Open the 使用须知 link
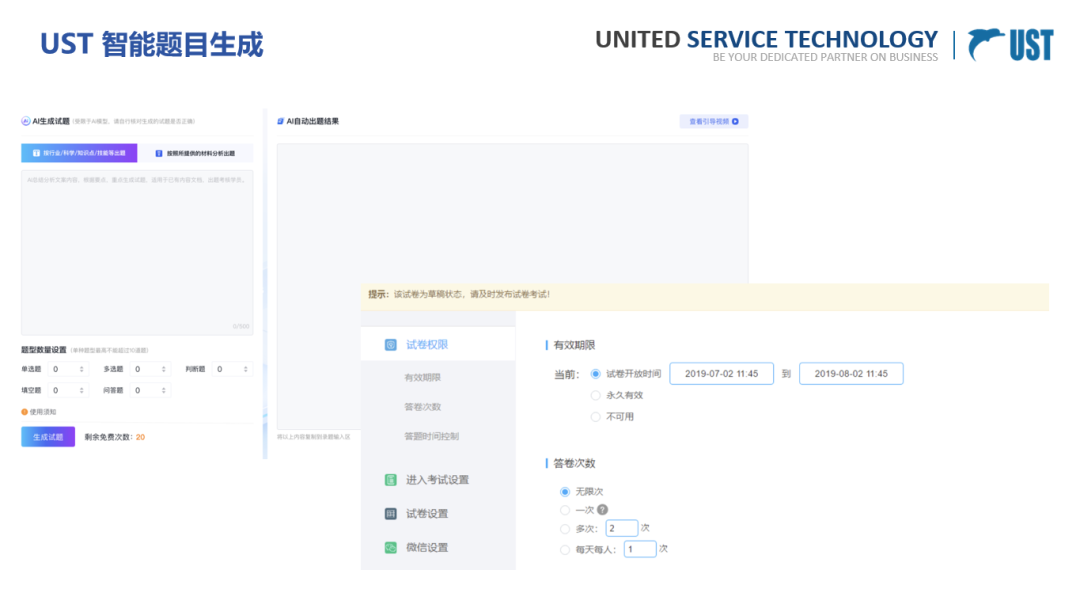1080x608 pixels. click(x=43, y=412)
